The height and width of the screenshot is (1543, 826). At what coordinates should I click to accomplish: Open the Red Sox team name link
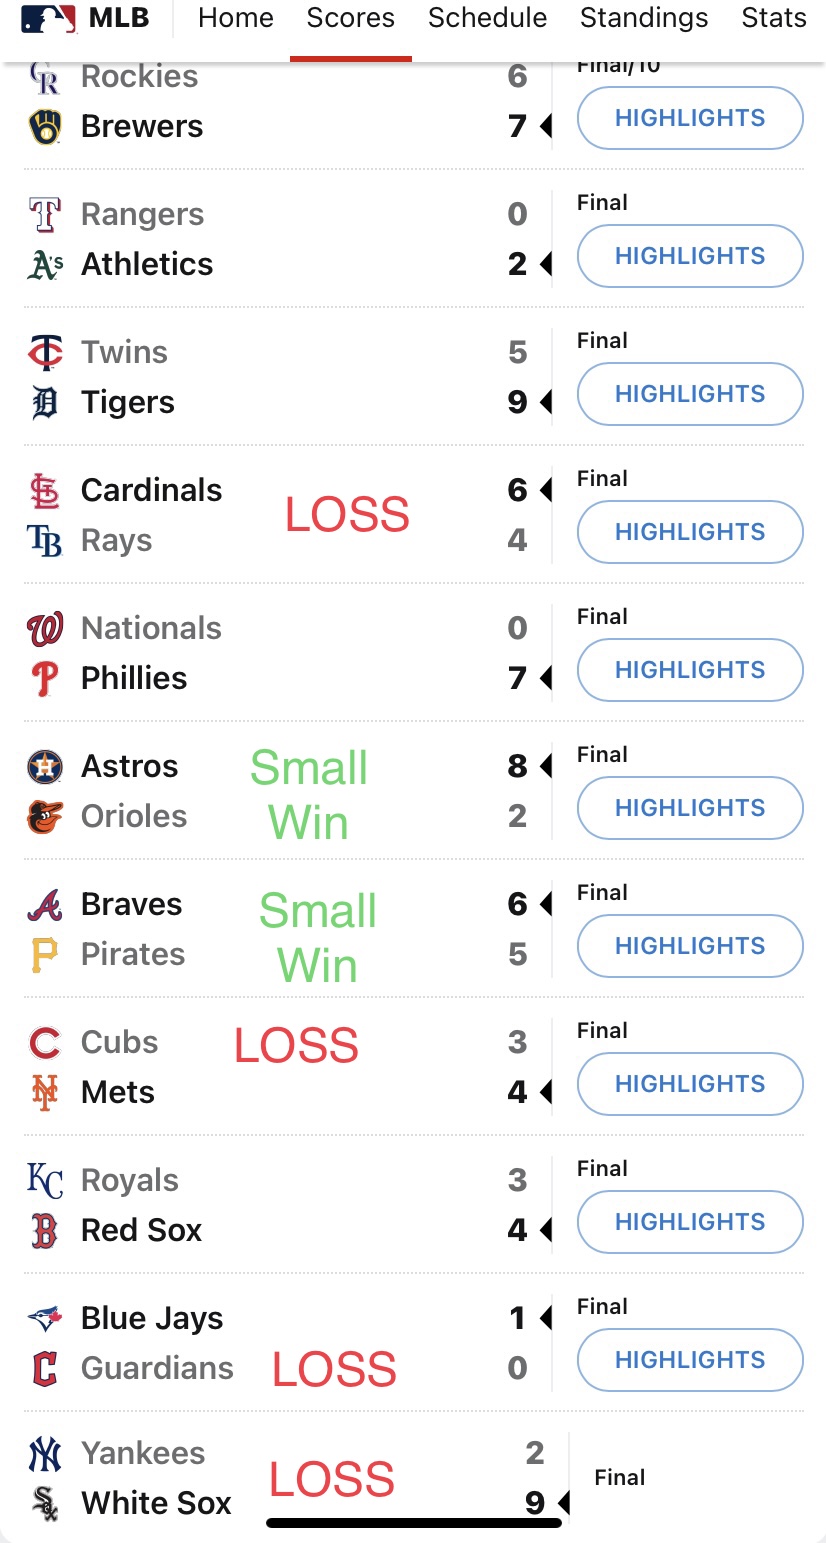pos(141,1231)
